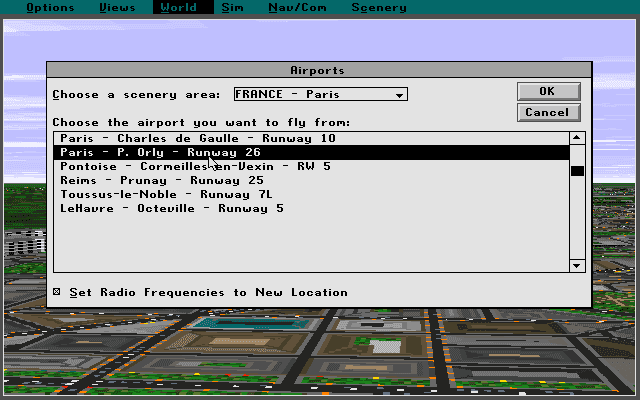Open the Scenery menu
The image size is (640, 400).
click(378, 8)
